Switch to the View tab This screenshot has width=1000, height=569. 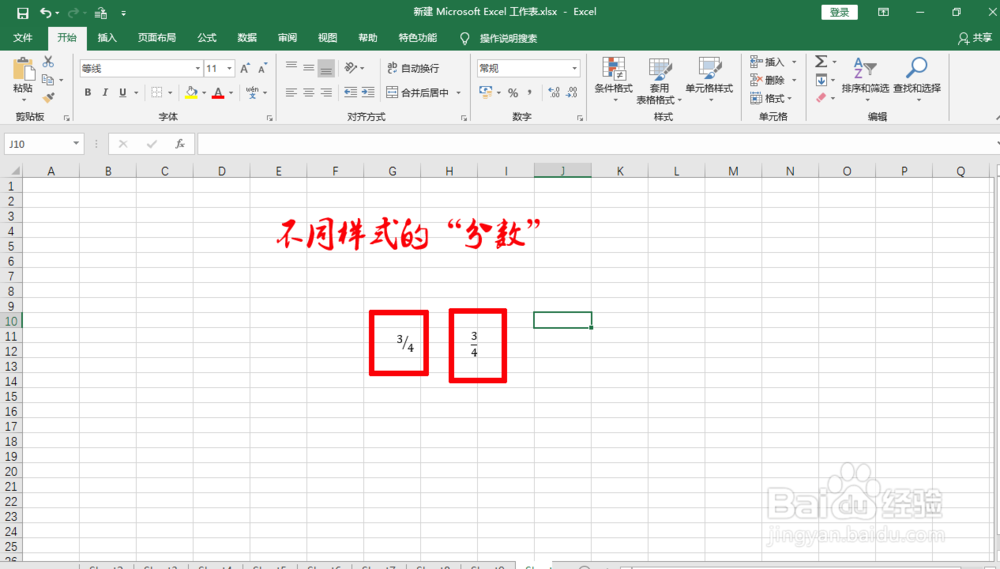327,38
